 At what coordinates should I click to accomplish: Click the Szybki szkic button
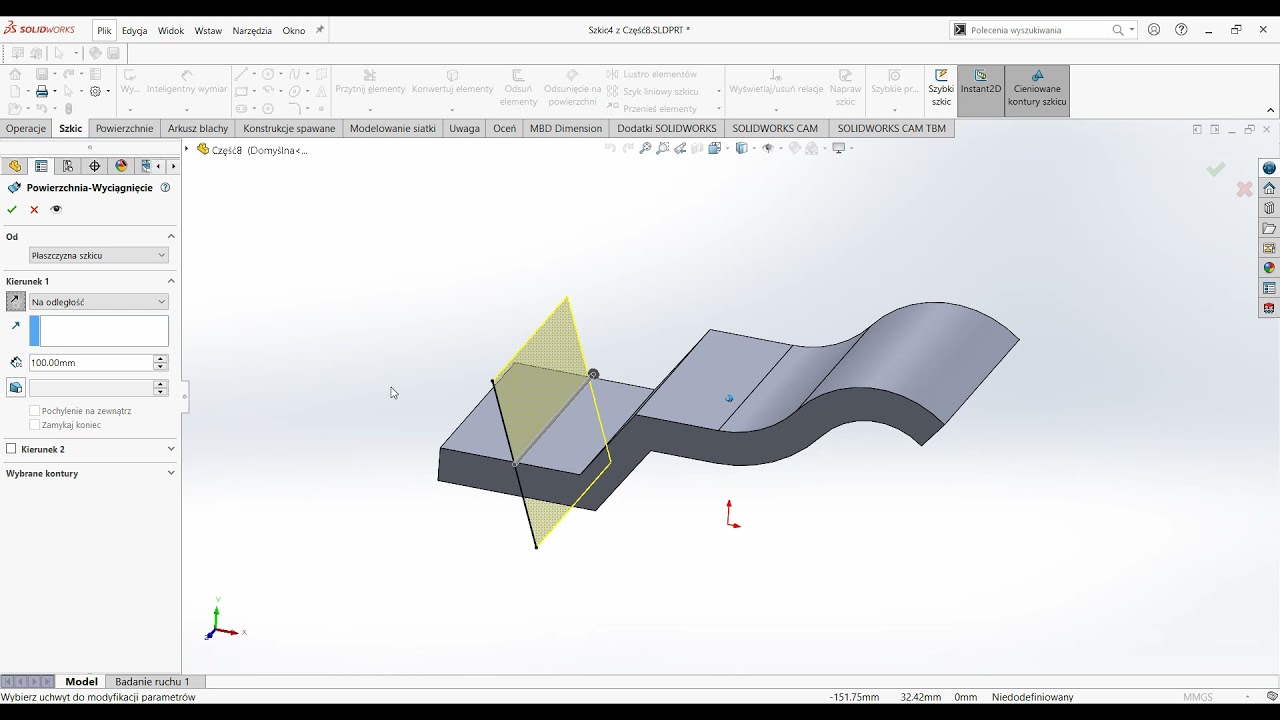pos(941,89)
